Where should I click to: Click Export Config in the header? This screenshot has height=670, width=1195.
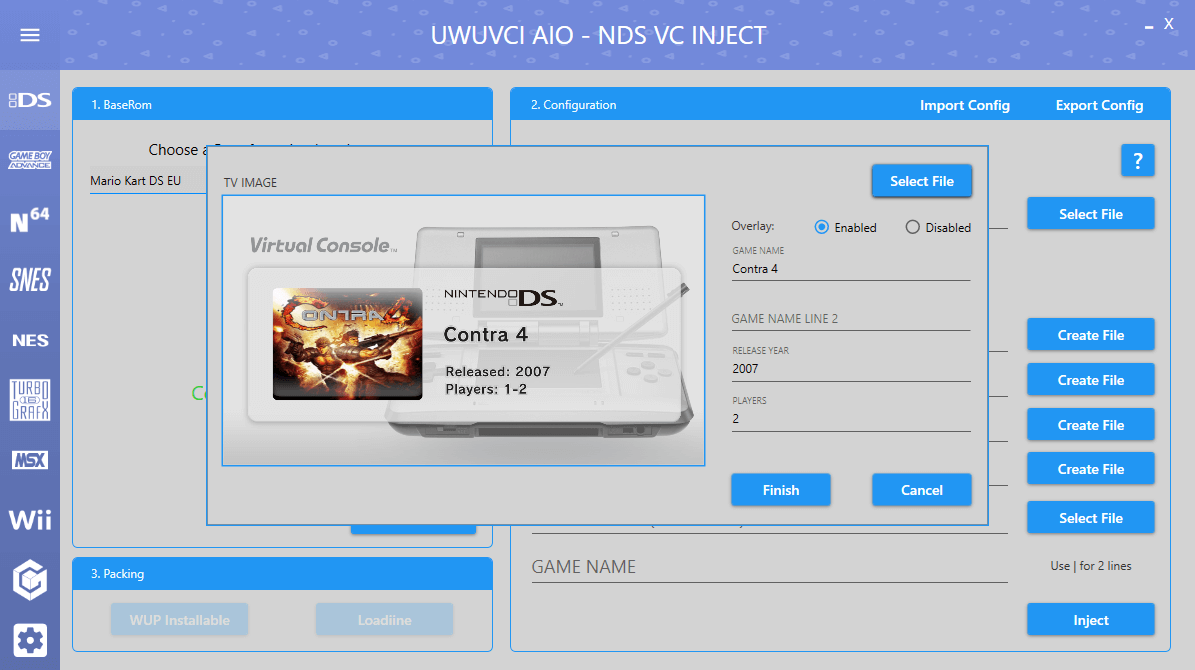coord(1099,105)
